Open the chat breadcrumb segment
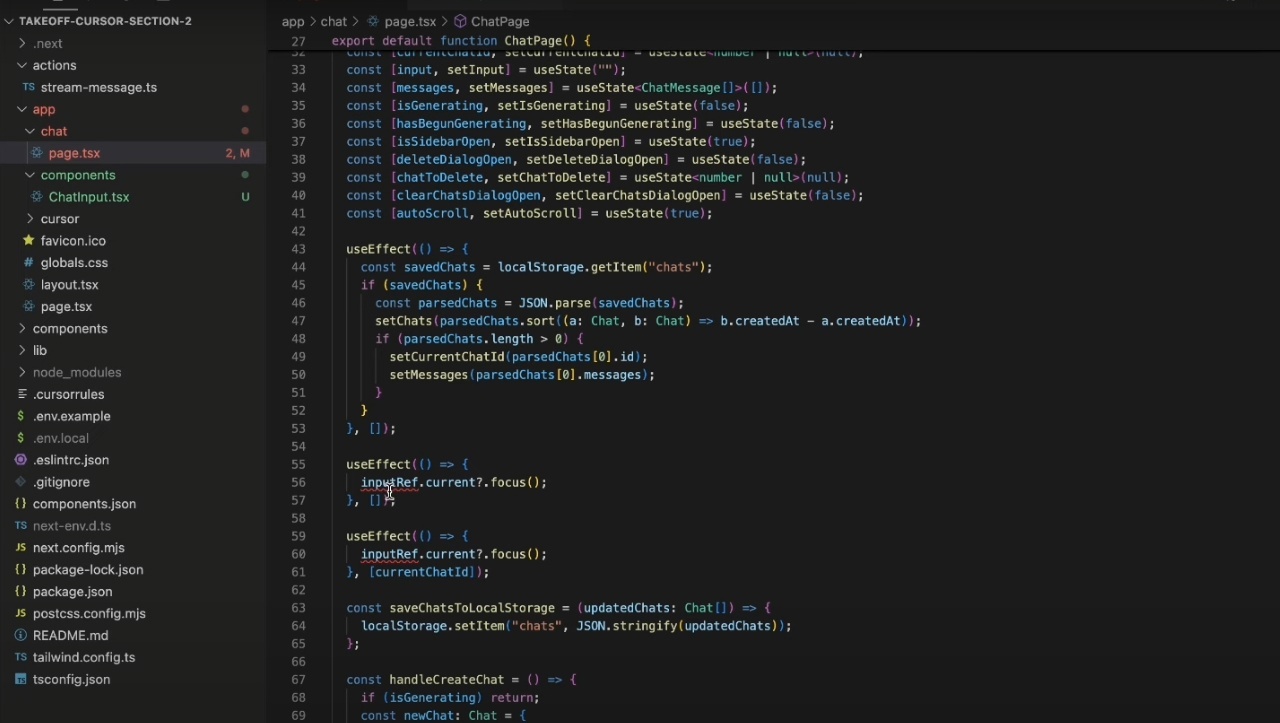Screen dimensions: 1280x723 pyautogui.click(x=334, y=21)
